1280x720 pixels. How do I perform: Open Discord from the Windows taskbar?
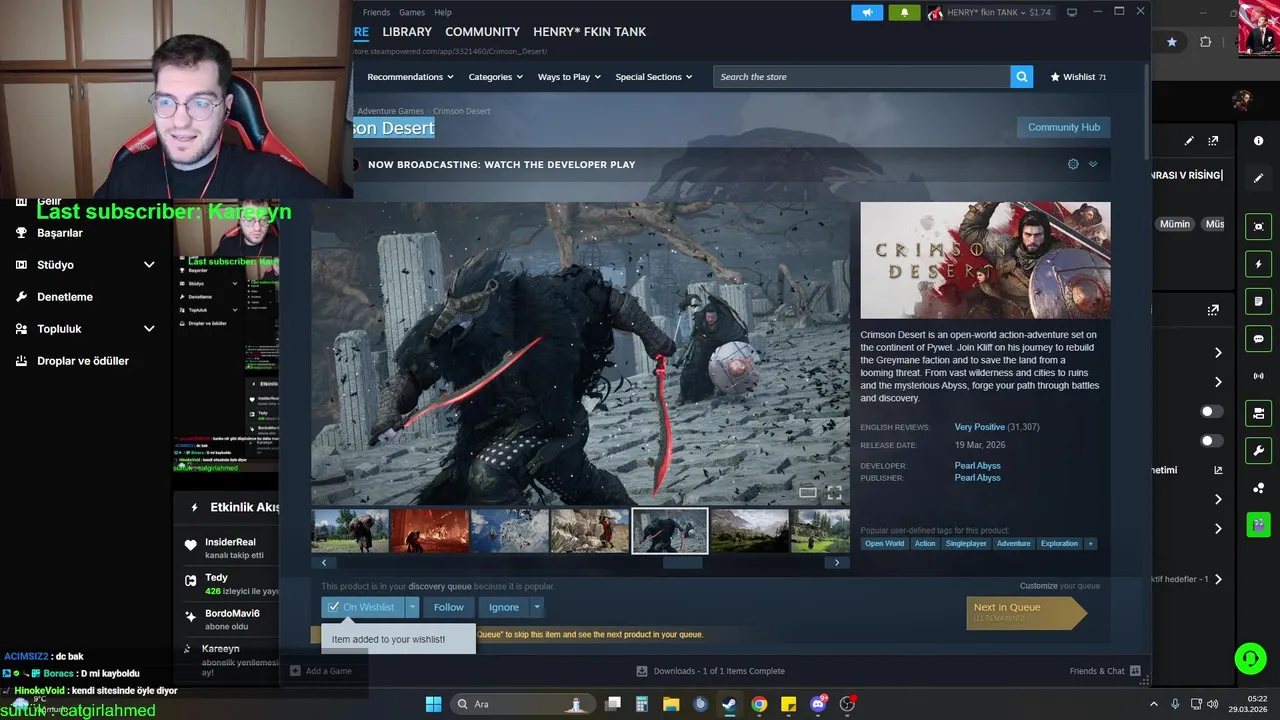(x=818, y=704)
